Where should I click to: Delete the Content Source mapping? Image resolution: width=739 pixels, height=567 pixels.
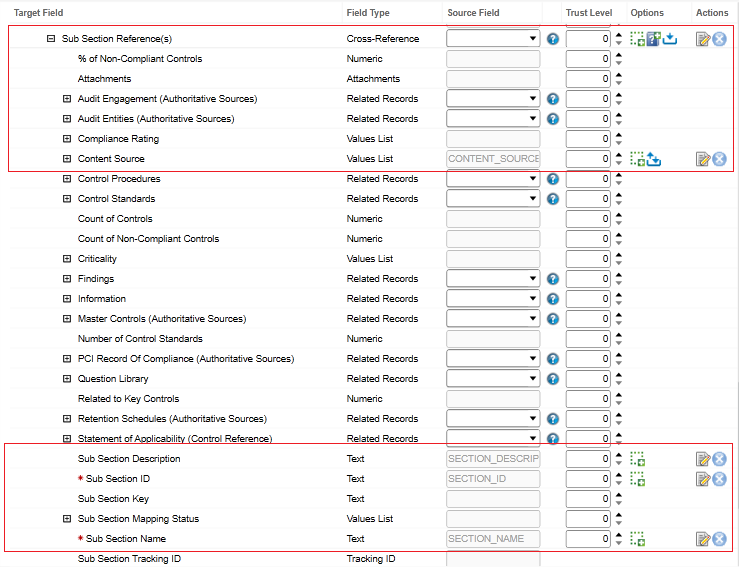tap(719, 159)
